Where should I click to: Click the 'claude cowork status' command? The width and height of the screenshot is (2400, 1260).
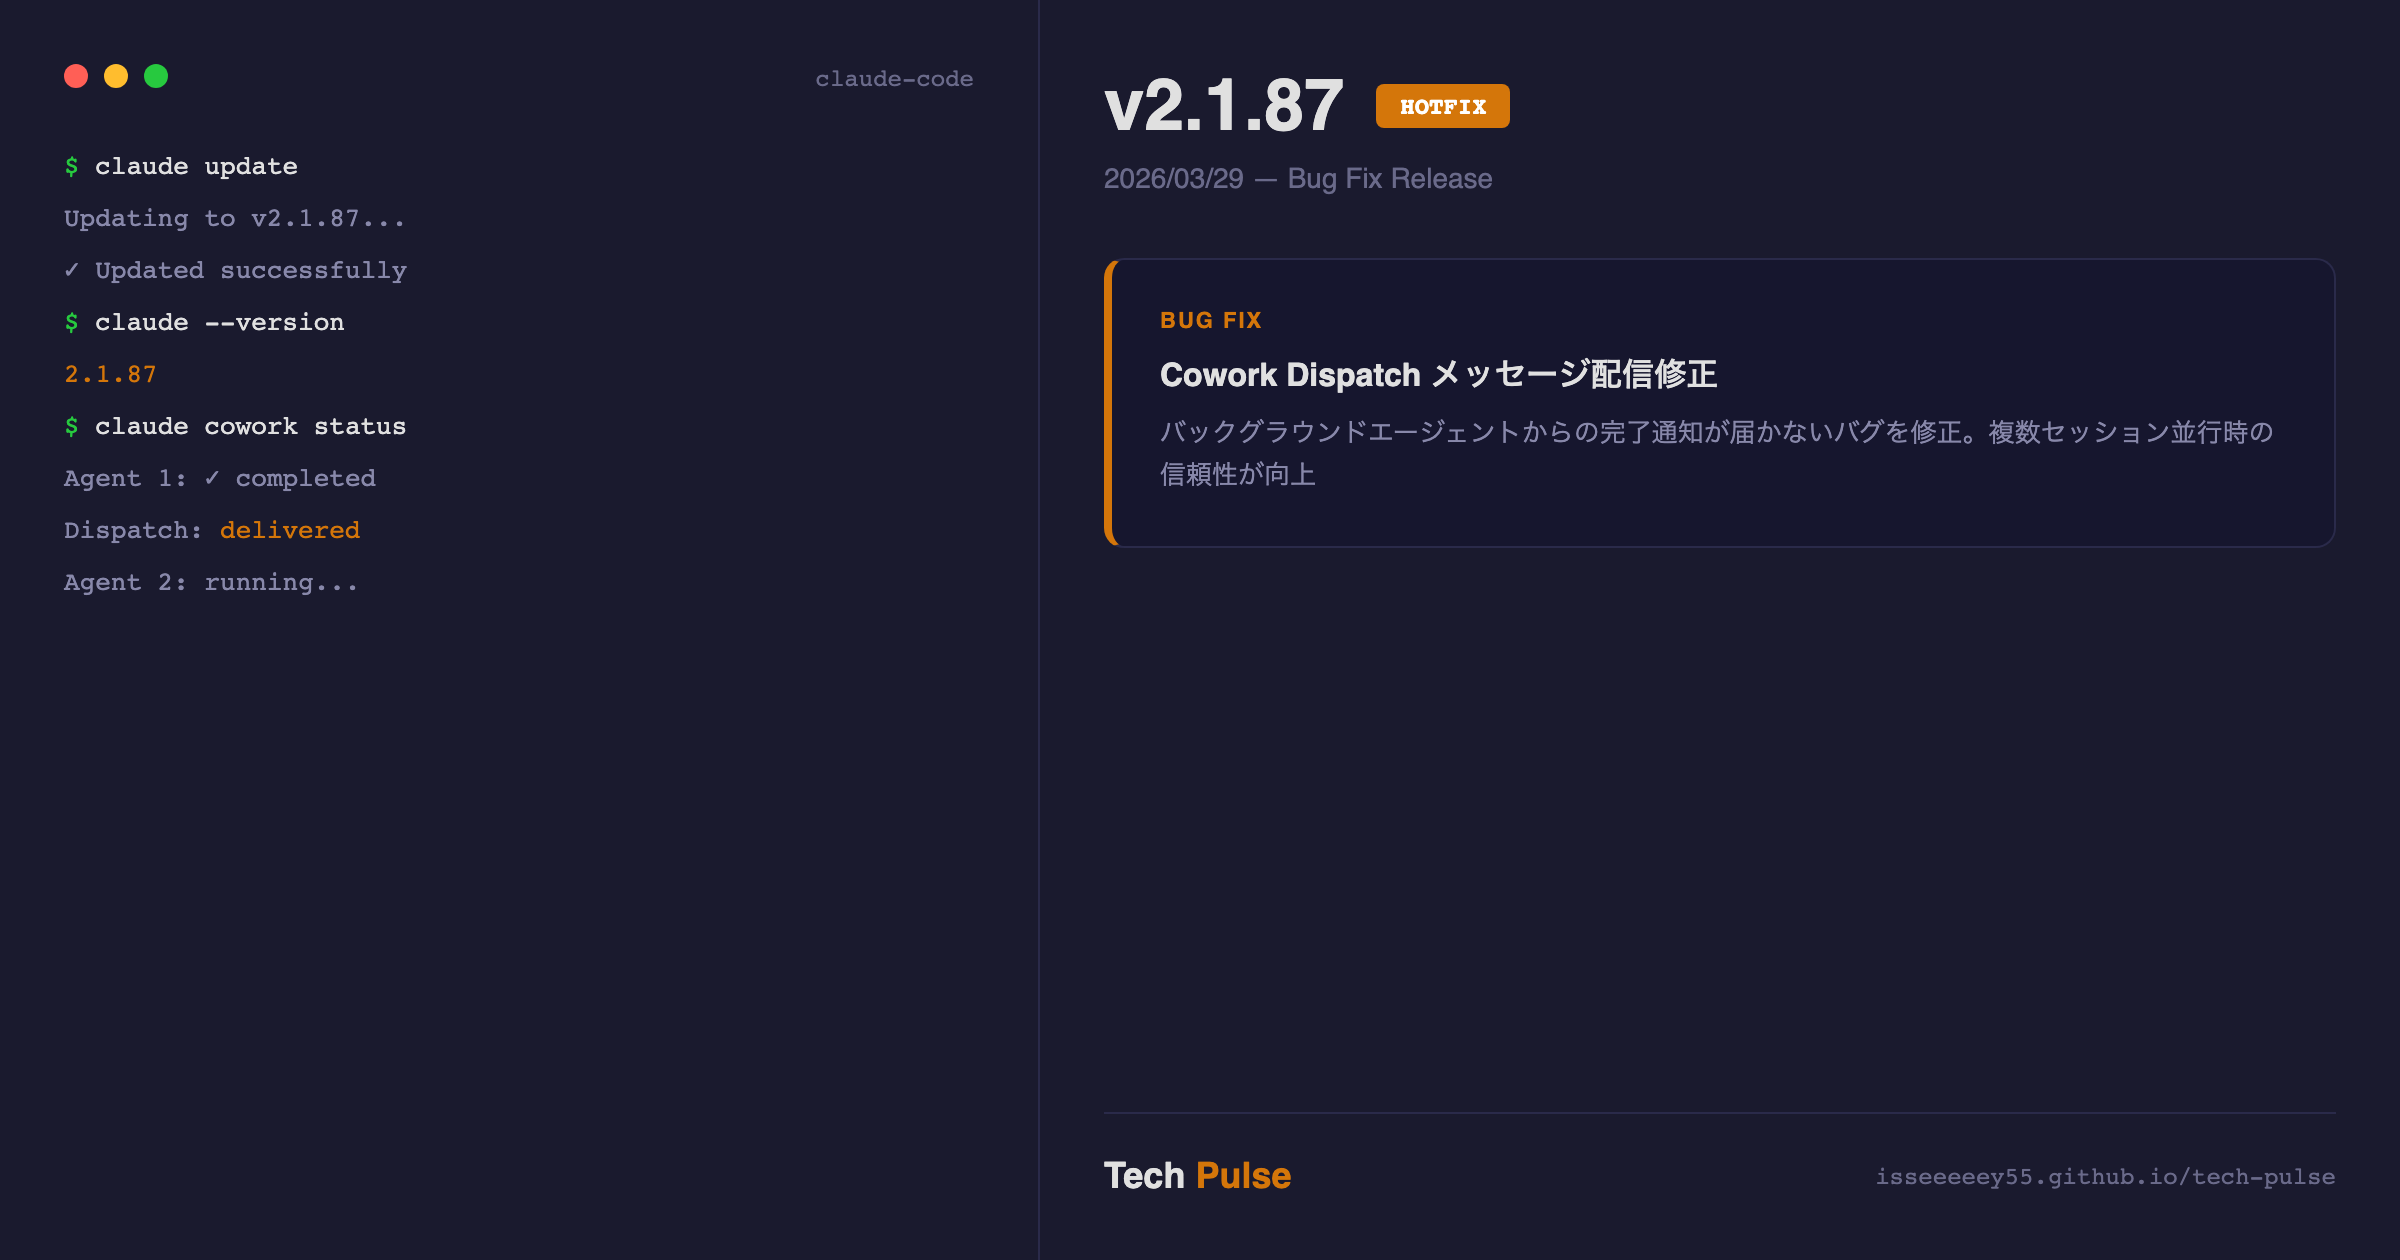tap(250, 426)
